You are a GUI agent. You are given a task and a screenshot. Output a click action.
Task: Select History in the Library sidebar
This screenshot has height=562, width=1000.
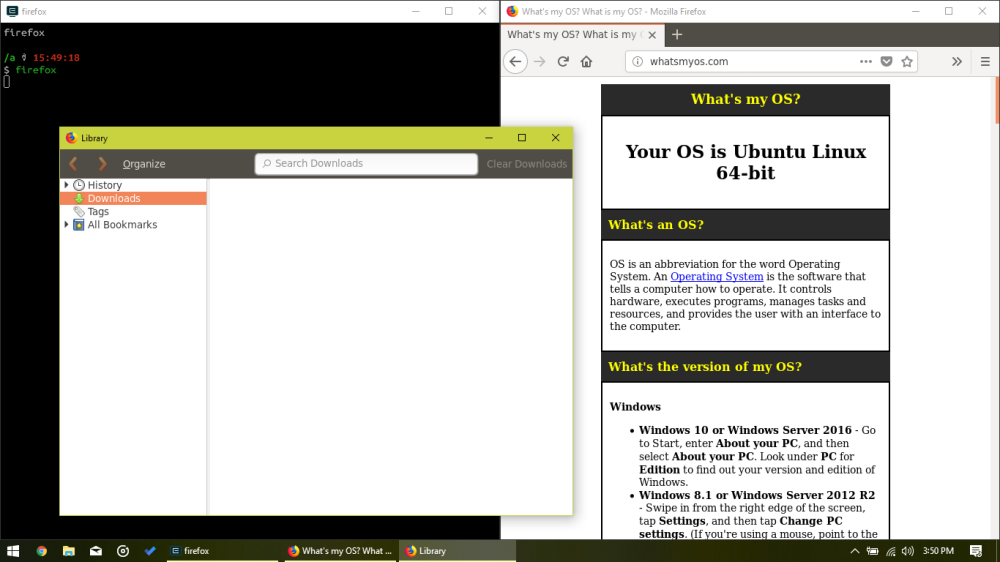coord(105,185)
